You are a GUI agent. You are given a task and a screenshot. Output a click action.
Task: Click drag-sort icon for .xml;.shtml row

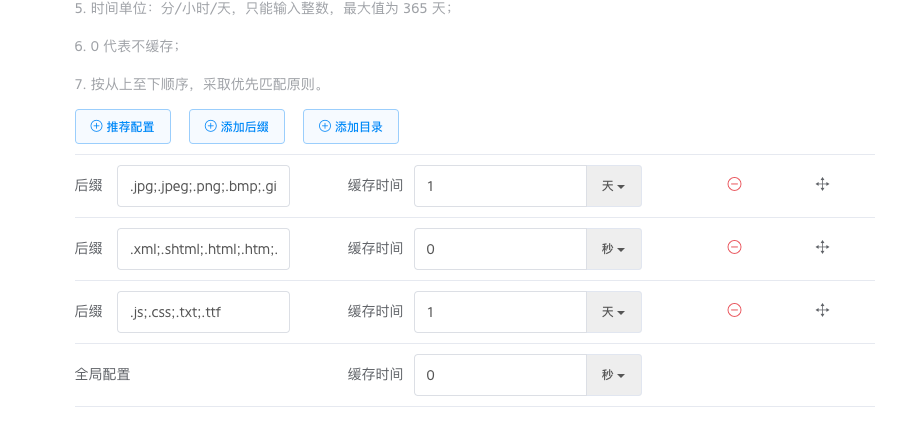click(823, 248)
